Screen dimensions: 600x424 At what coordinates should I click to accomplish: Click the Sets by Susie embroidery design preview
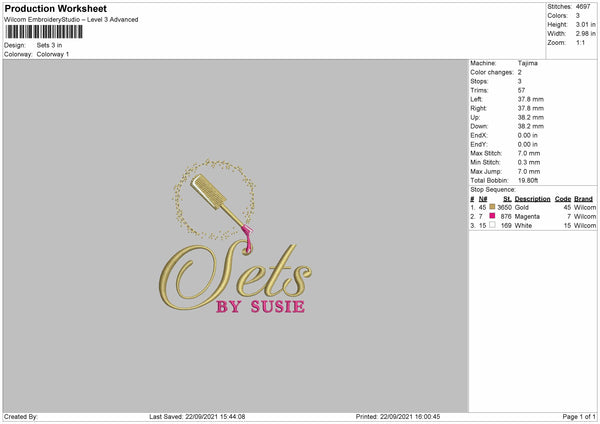coord(235,236)
